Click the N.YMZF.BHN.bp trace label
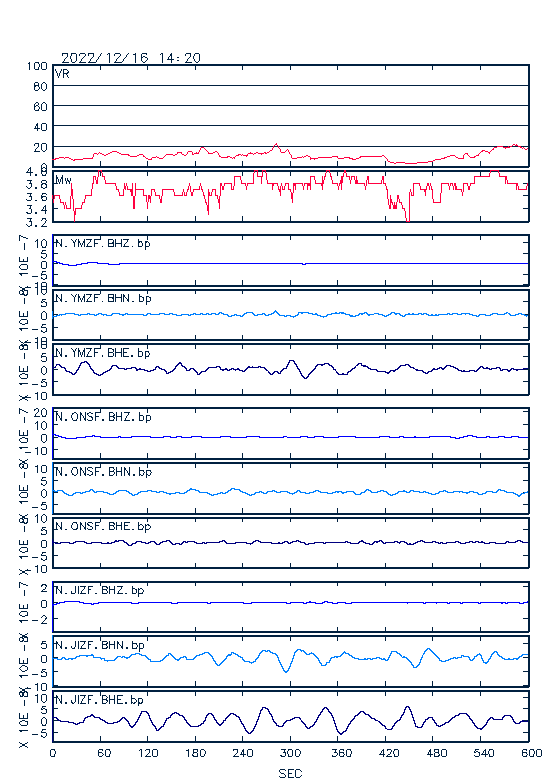554x781 pixels. coord(103,298)
